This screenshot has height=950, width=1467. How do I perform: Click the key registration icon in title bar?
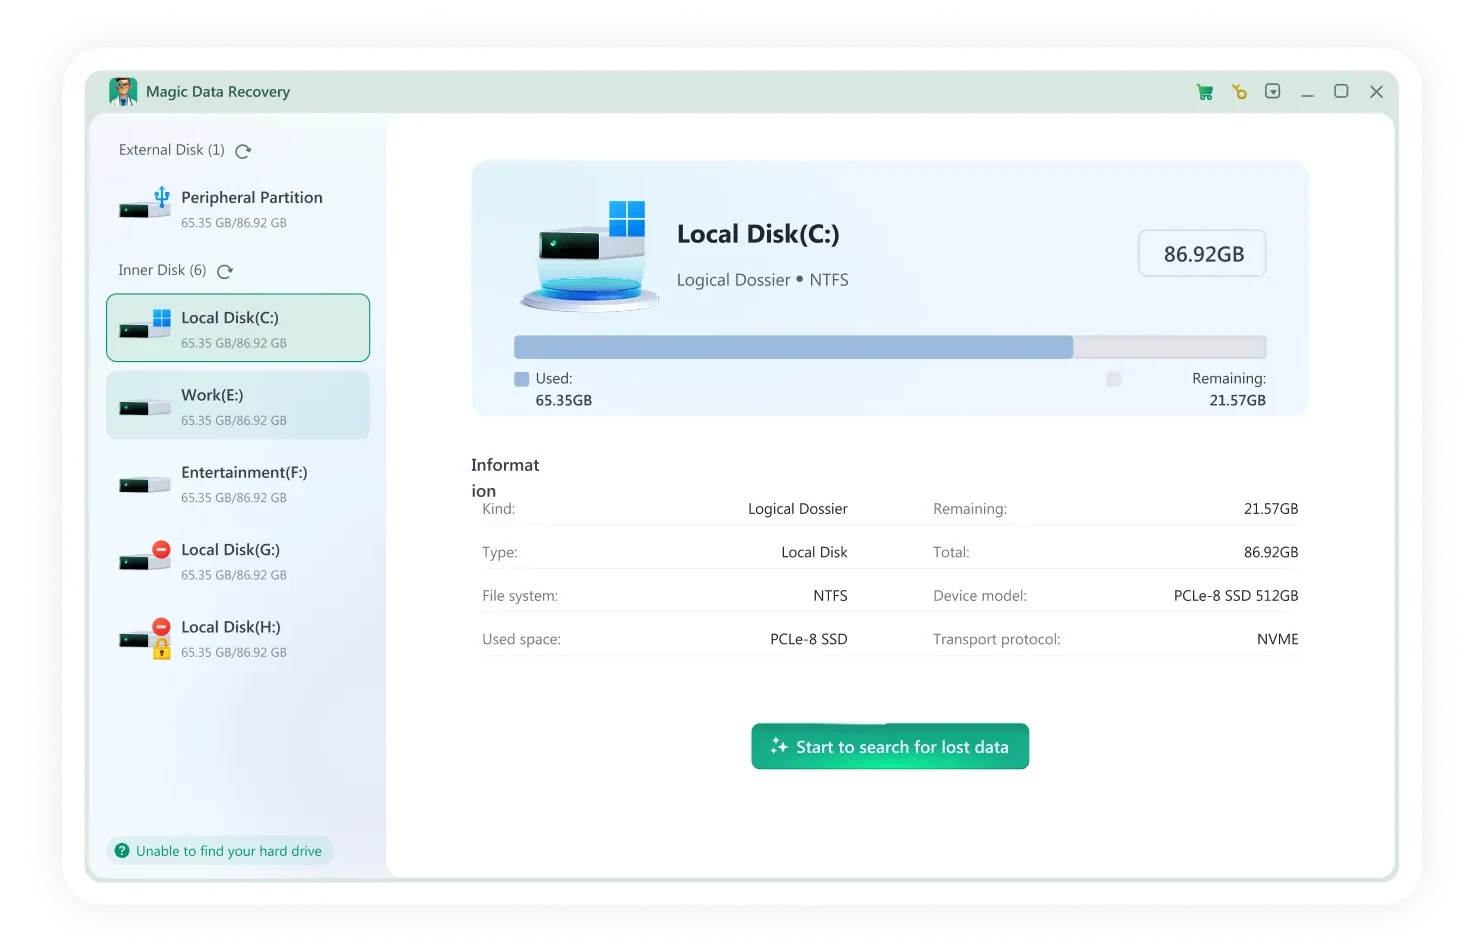[x=1239, y=92]
